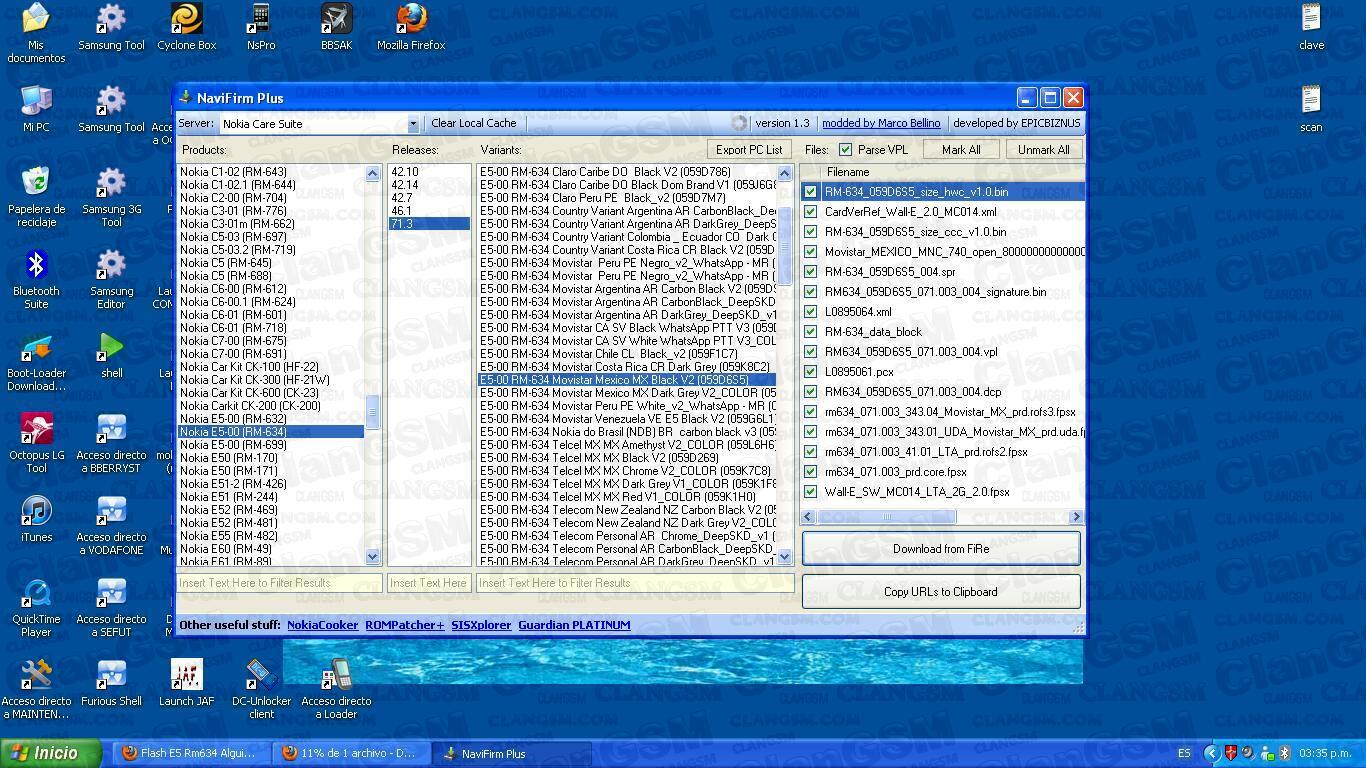Viewport: 1366px width, 768px height.
Task: Click the Releases filter text field
Action: coord(429,583)
